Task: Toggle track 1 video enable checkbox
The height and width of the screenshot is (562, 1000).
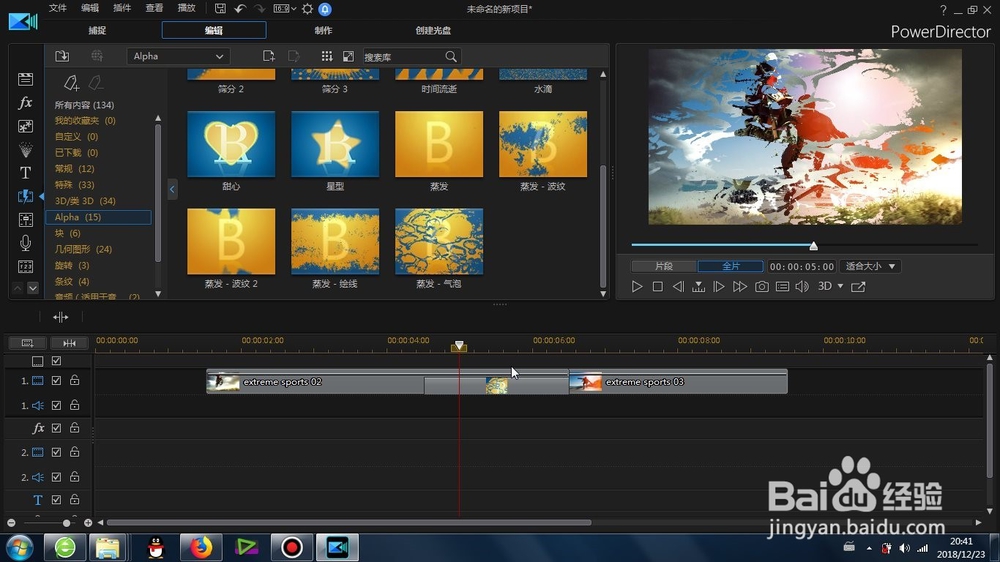Action: click(x=56, y=380)
